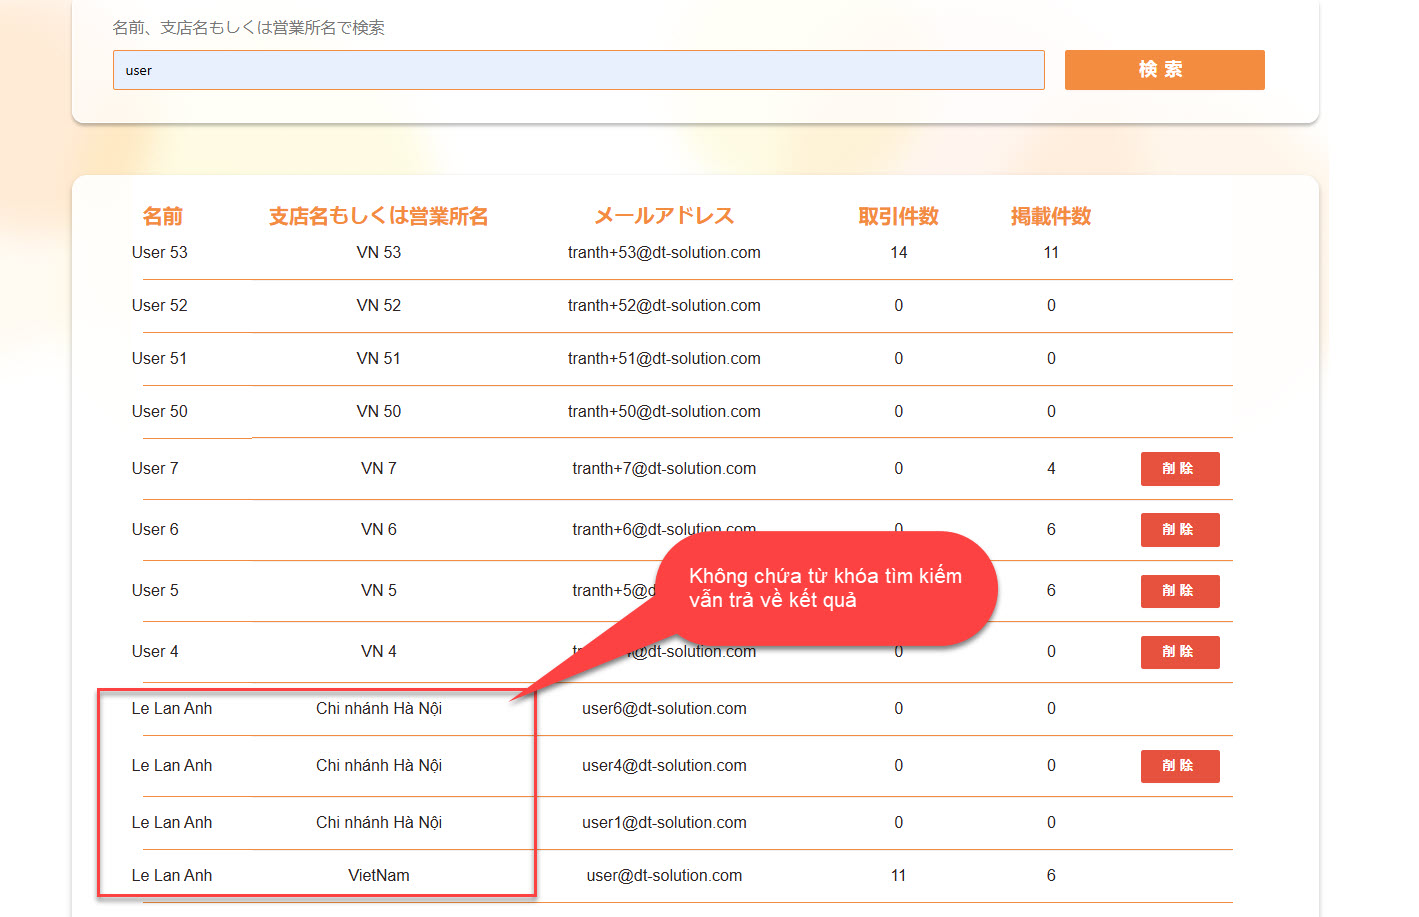Image resolution: width=1419 pixels, height=917 pixels.
Task: Click the VietNam branch cell
Action: click(x=378, y=876)
